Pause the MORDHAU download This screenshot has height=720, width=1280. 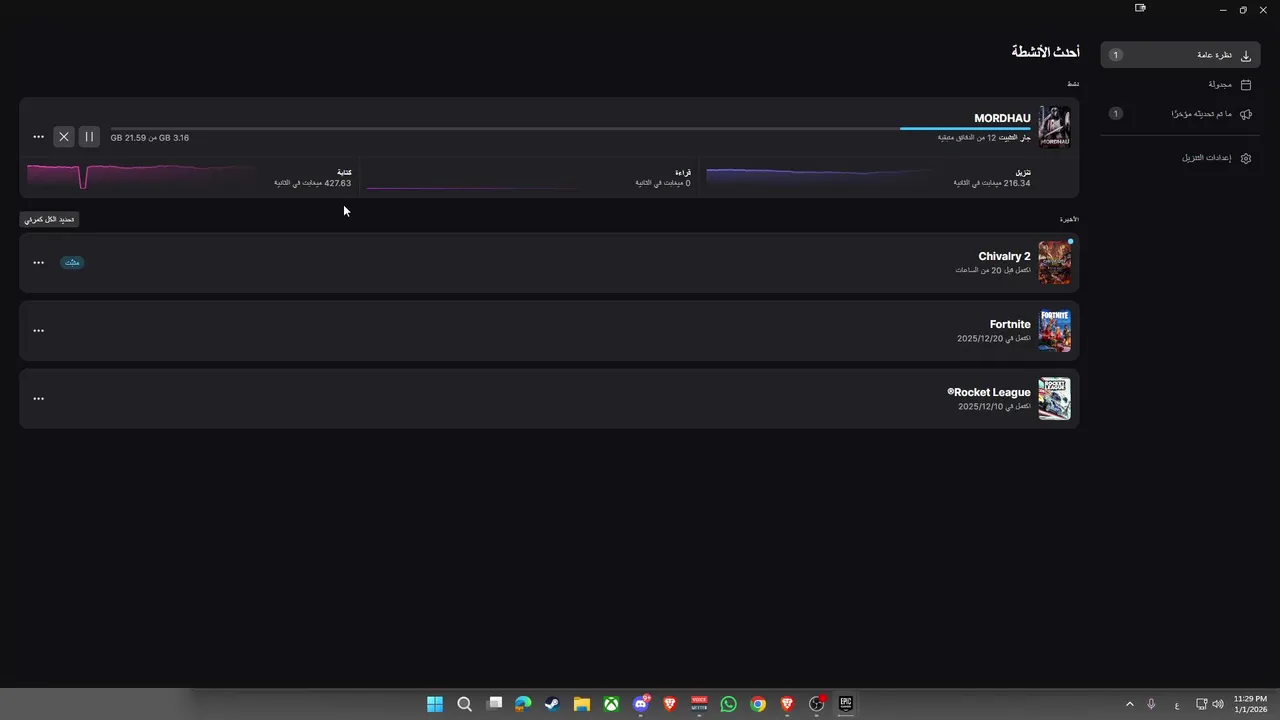click(89, 137)
